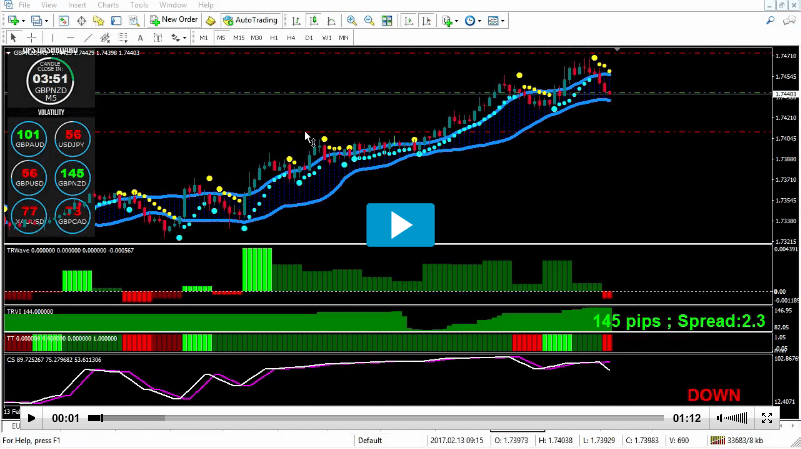Expand the Periods clock dropdown arrow

coord(479,21)
